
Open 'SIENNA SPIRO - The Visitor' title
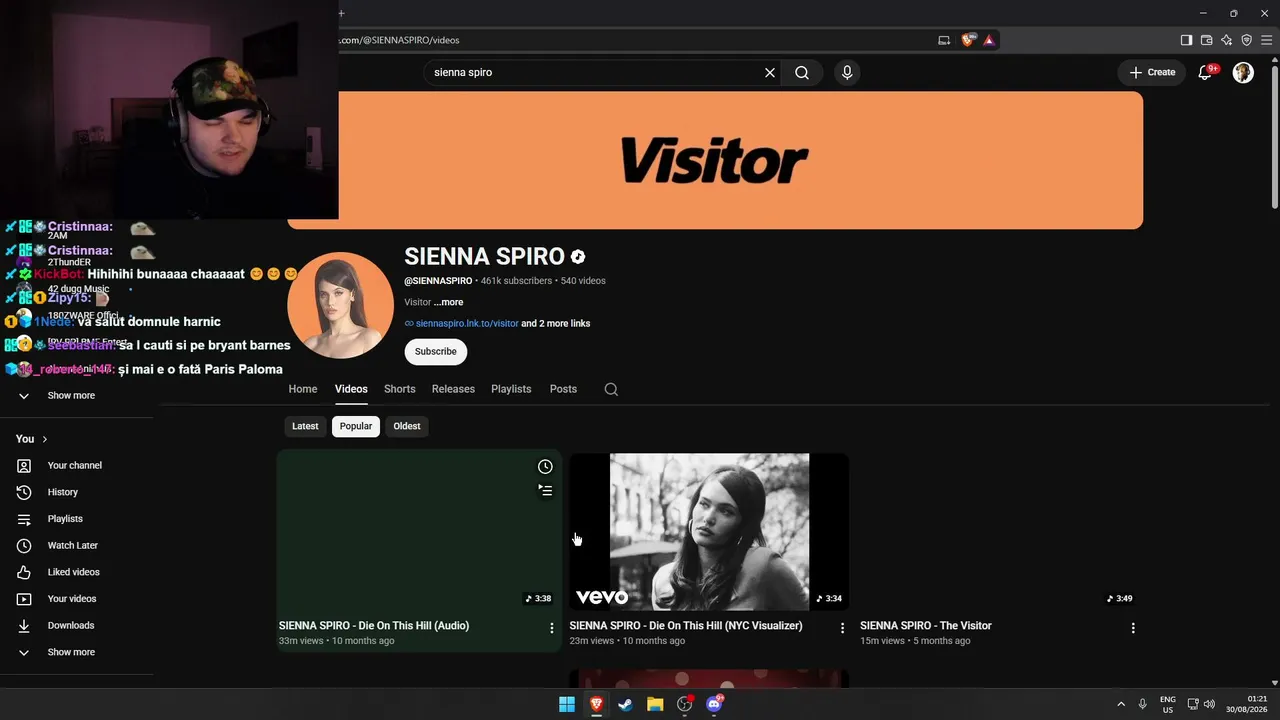click(926, 626)
